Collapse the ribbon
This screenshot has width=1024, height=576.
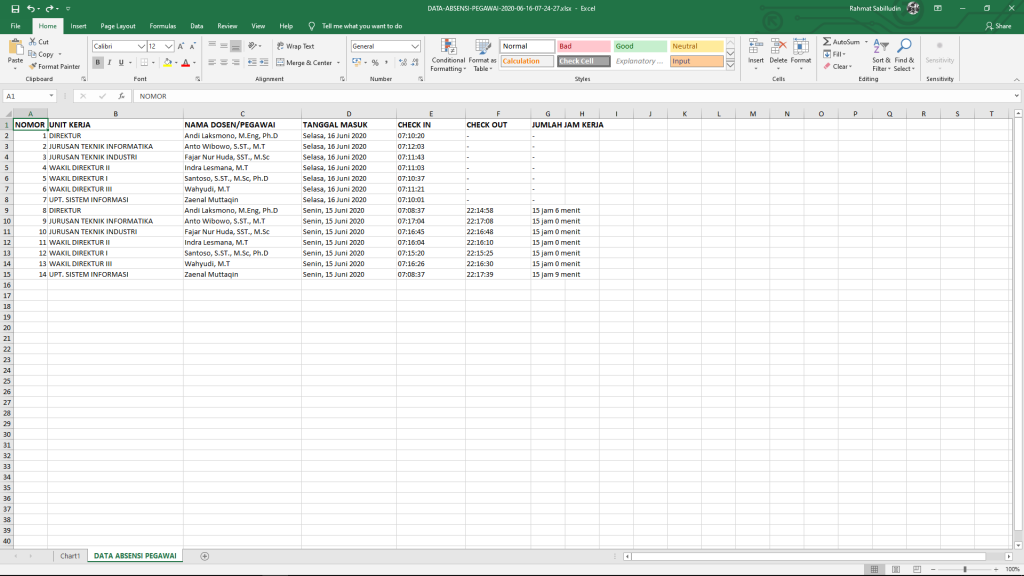pyautogui.click(x=1016, y=79)
